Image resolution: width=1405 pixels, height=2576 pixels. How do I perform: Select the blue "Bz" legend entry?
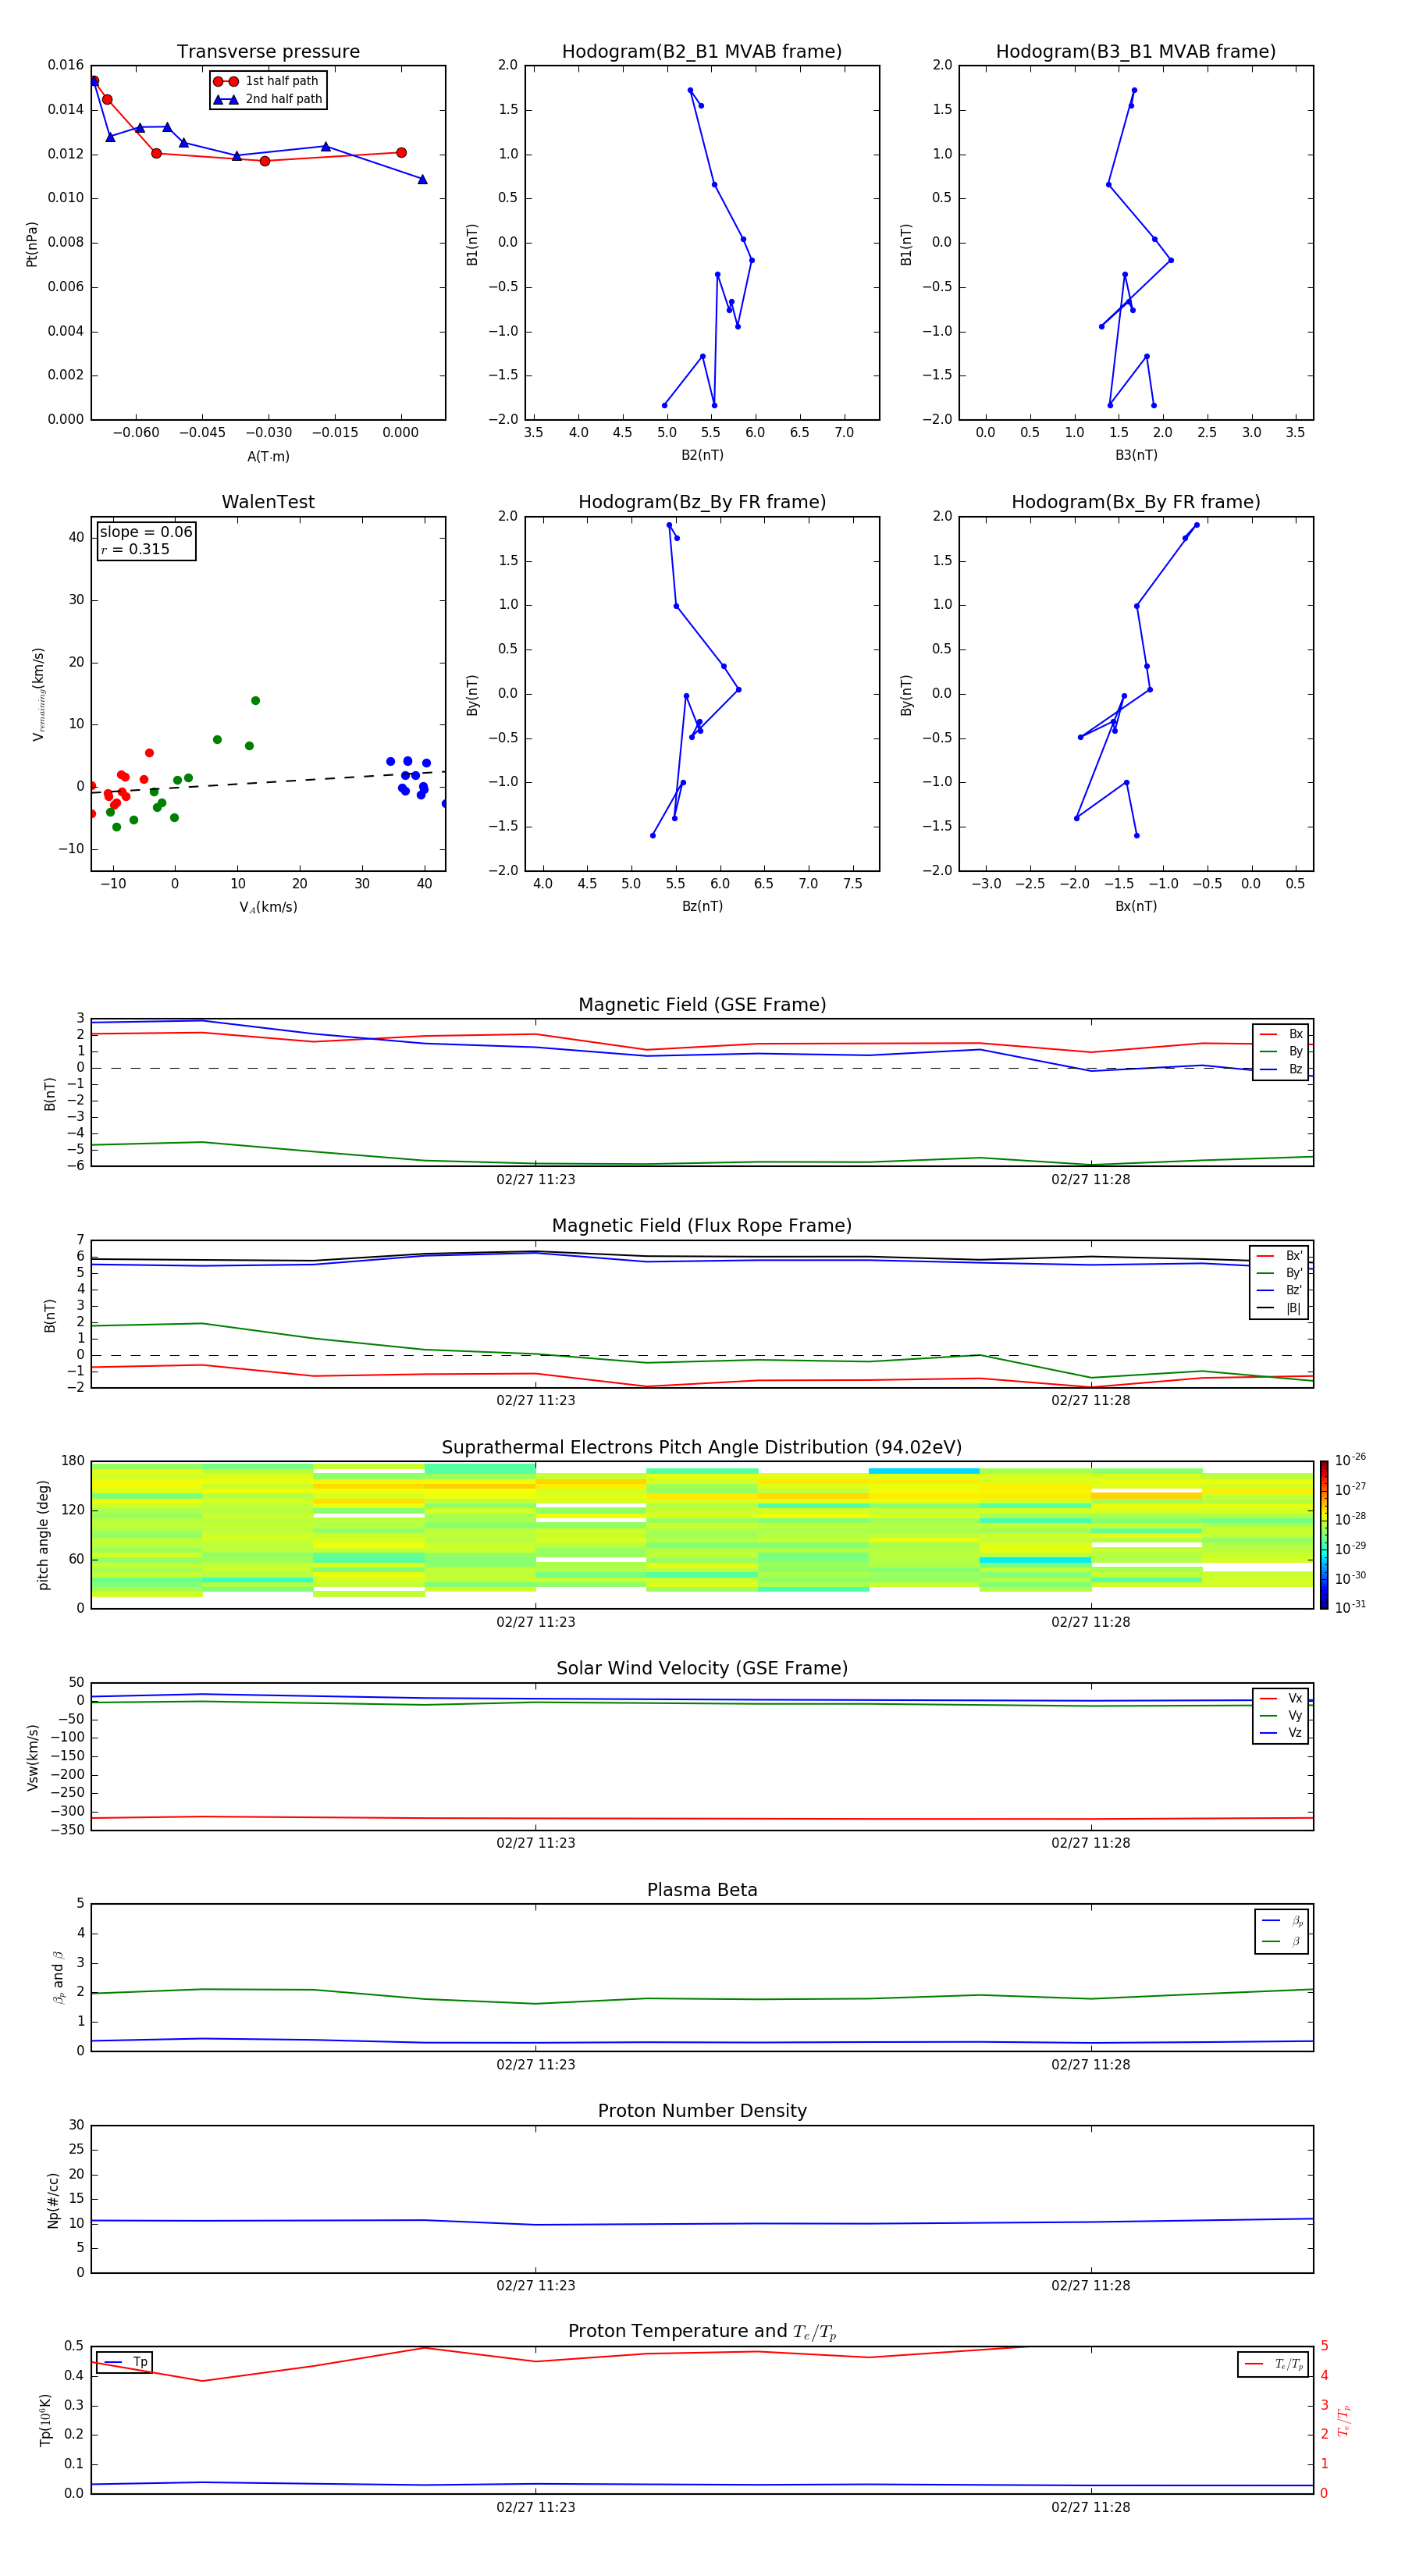point(1281,1069)
